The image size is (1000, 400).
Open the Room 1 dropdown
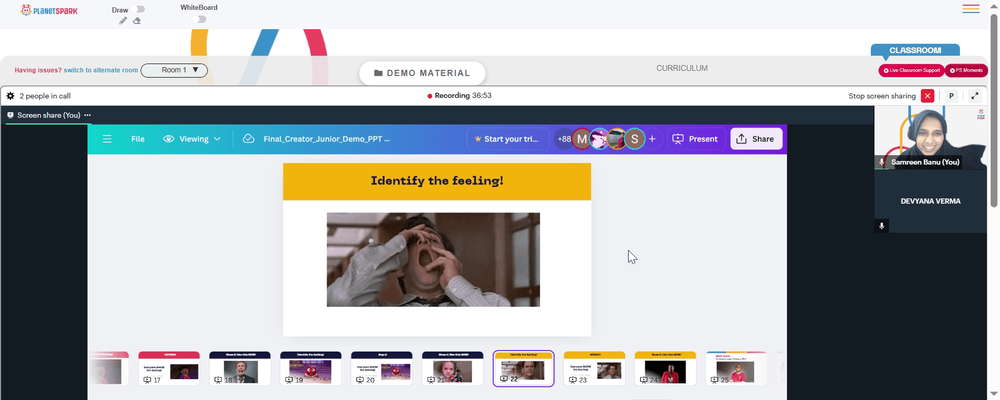174,70
